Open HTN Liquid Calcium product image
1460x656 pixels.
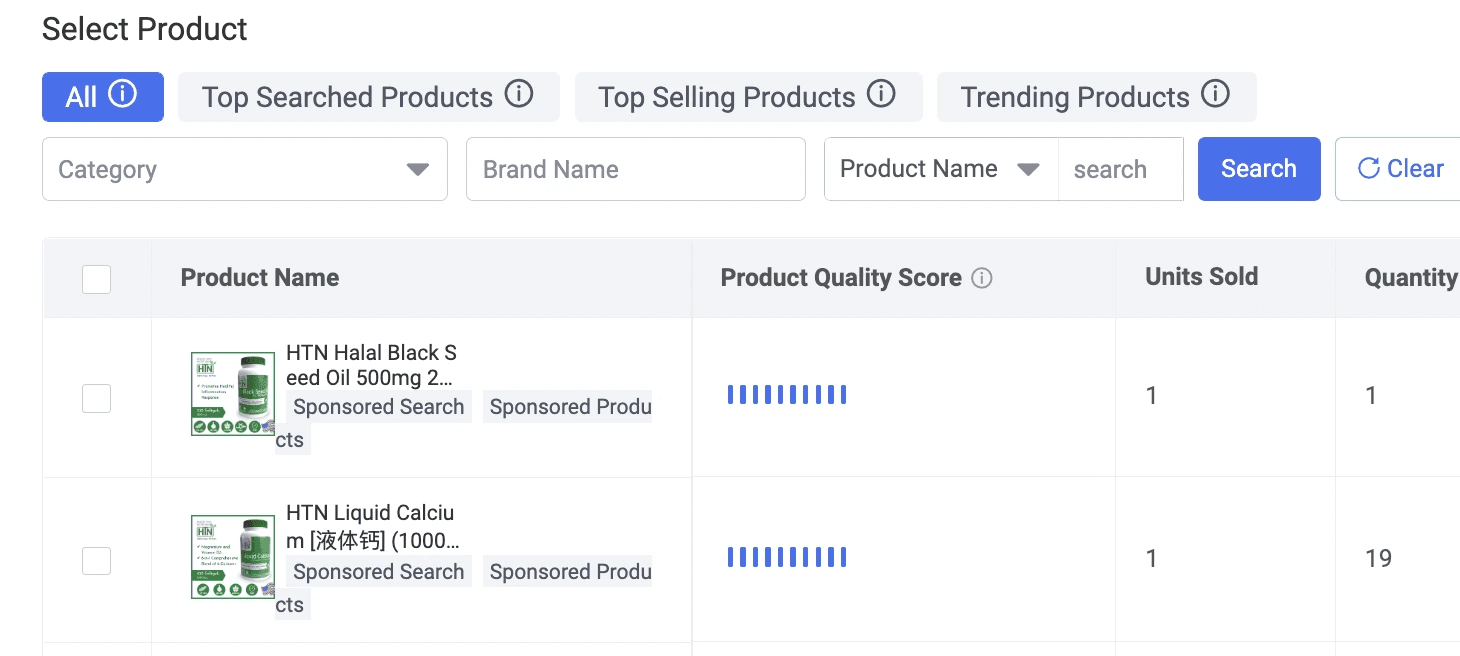(233, 557)
